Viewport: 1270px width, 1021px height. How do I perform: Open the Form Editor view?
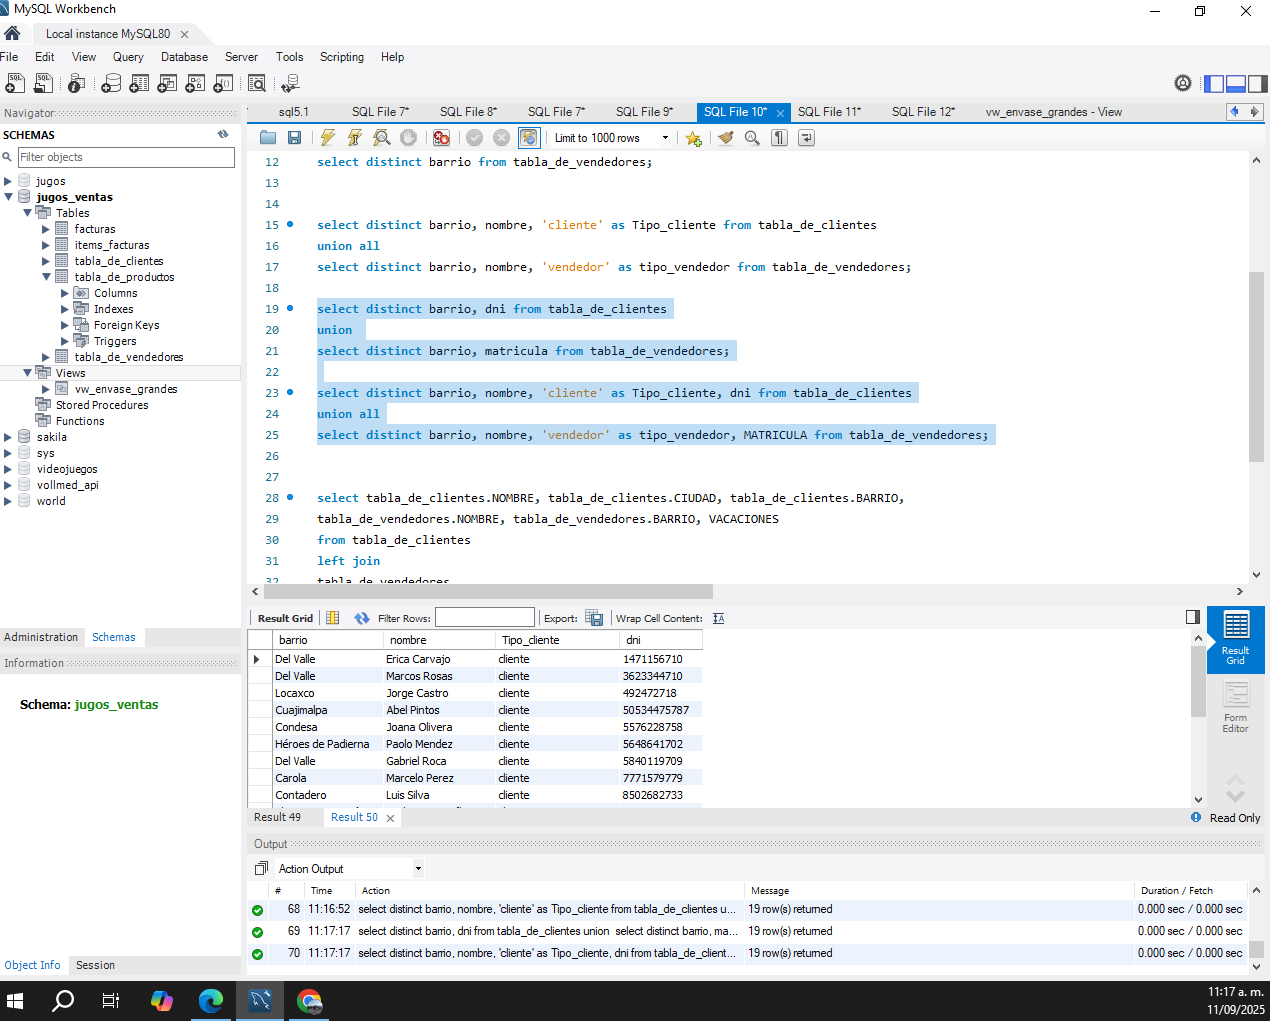[x=1236, y=707]
